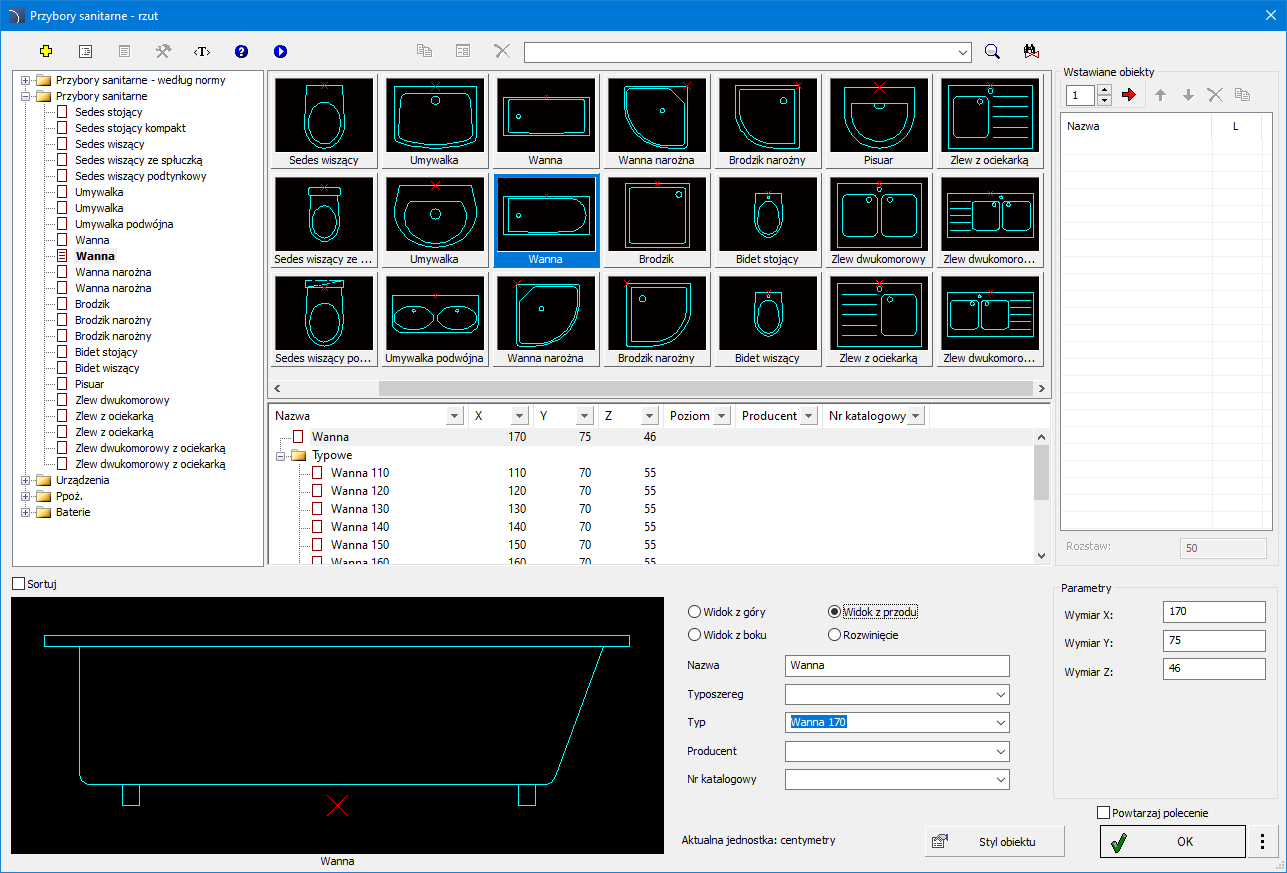Image resolution: width=1287 pixels, height=873 pixels.
Task: Click the blue play arrow icon
Action: click(x=280, y=51)
